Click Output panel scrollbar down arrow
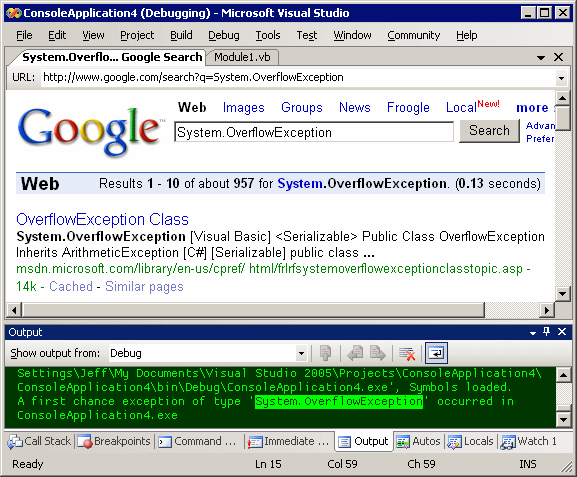The width and height of the screenshot is (577, 477). (563, 419)
